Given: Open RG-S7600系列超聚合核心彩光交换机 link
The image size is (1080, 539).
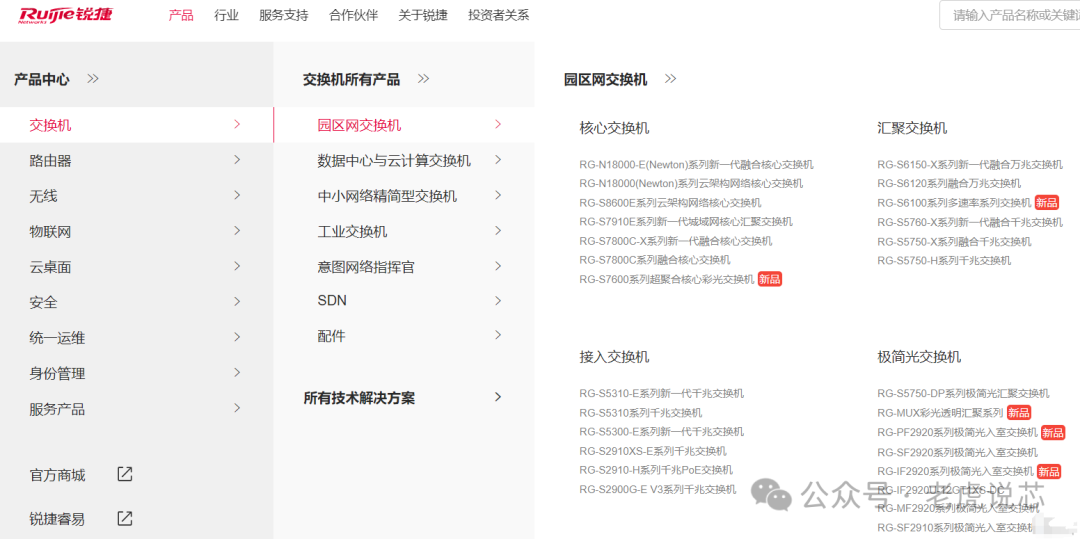Looking at the screenshot, I should [x=667, y=279].
